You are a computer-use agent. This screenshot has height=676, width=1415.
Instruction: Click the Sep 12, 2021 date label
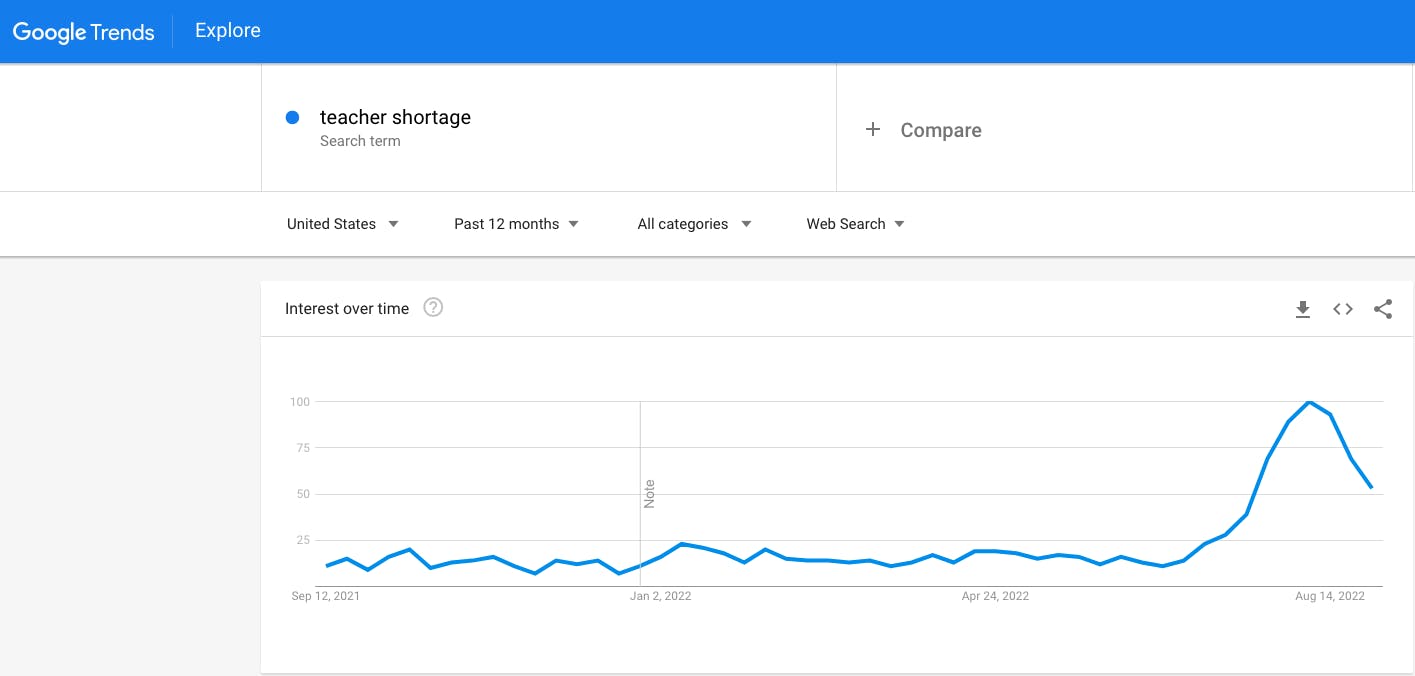click(x=326, y=596)
